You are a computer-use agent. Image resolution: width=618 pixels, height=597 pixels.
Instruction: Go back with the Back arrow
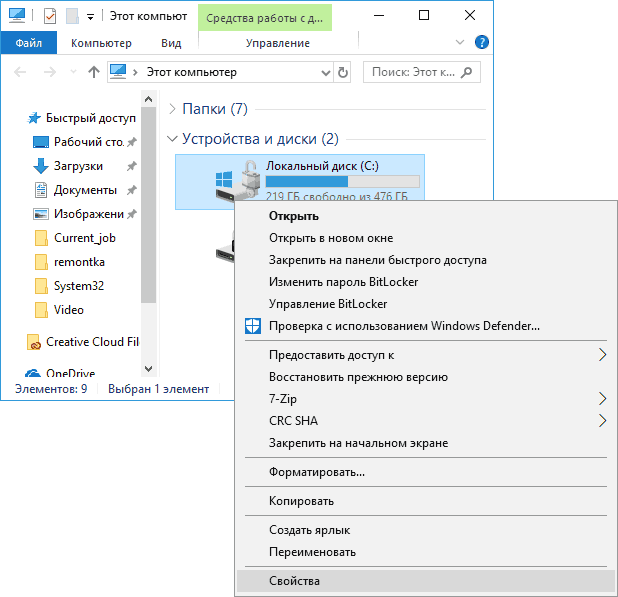(x=20, y=72)
